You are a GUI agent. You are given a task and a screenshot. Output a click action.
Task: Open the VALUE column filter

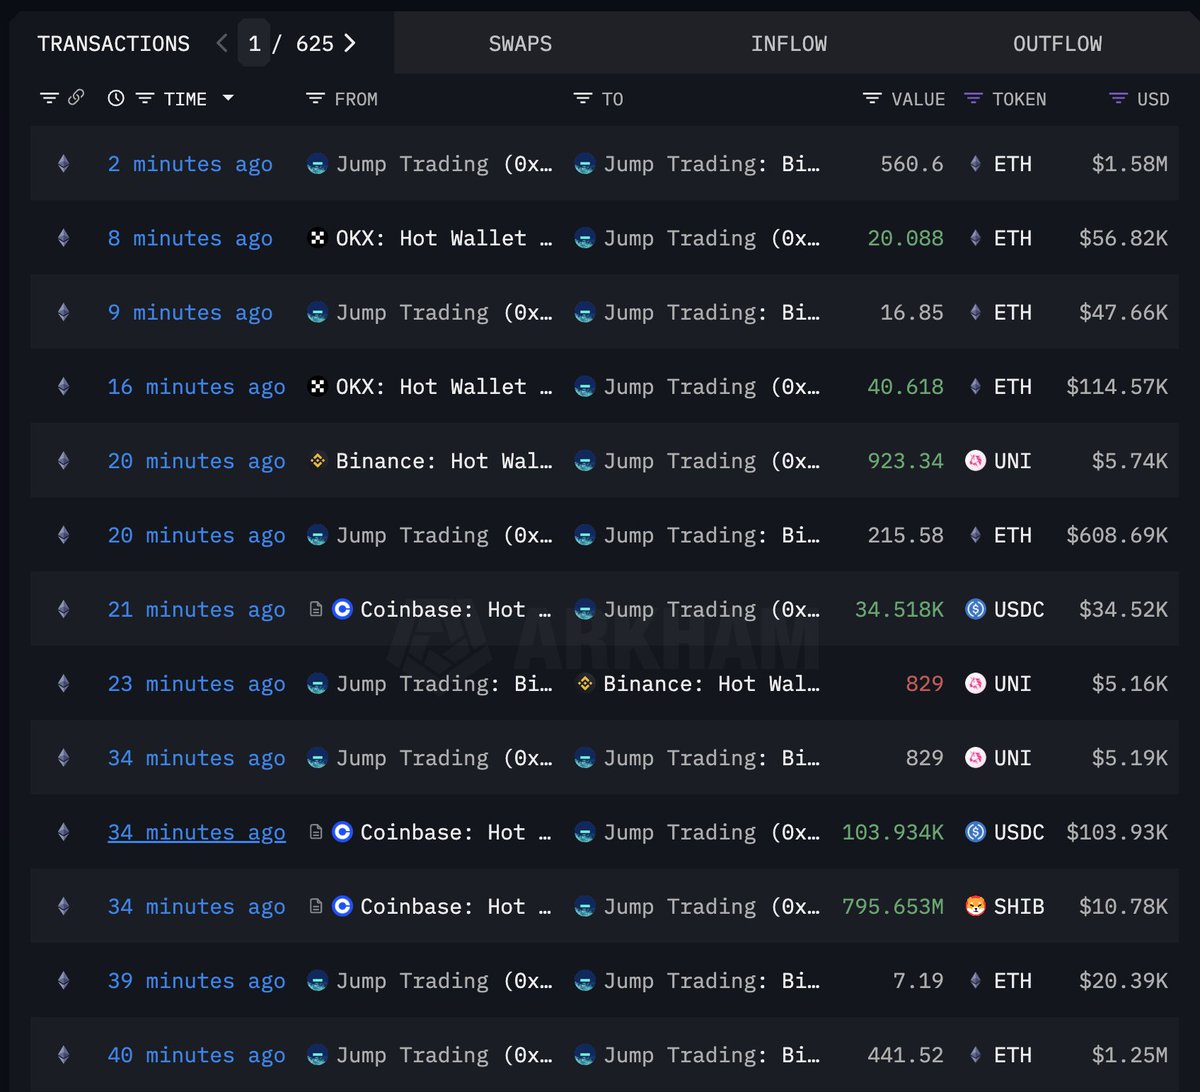click(872, 98)
